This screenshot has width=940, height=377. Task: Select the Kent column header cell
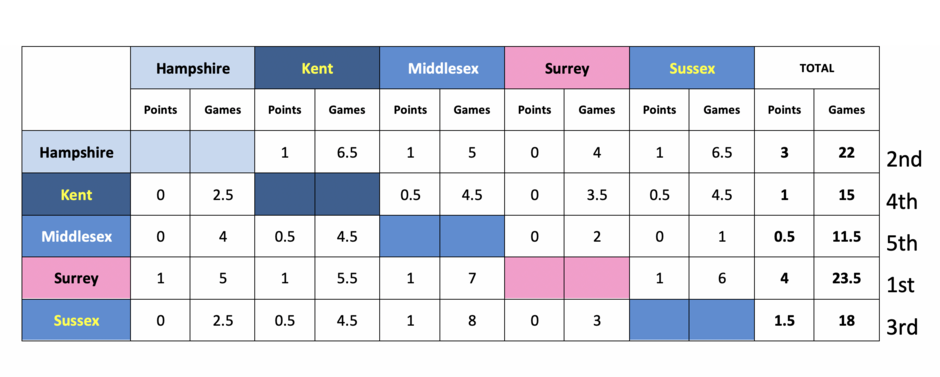coord(317,68)
